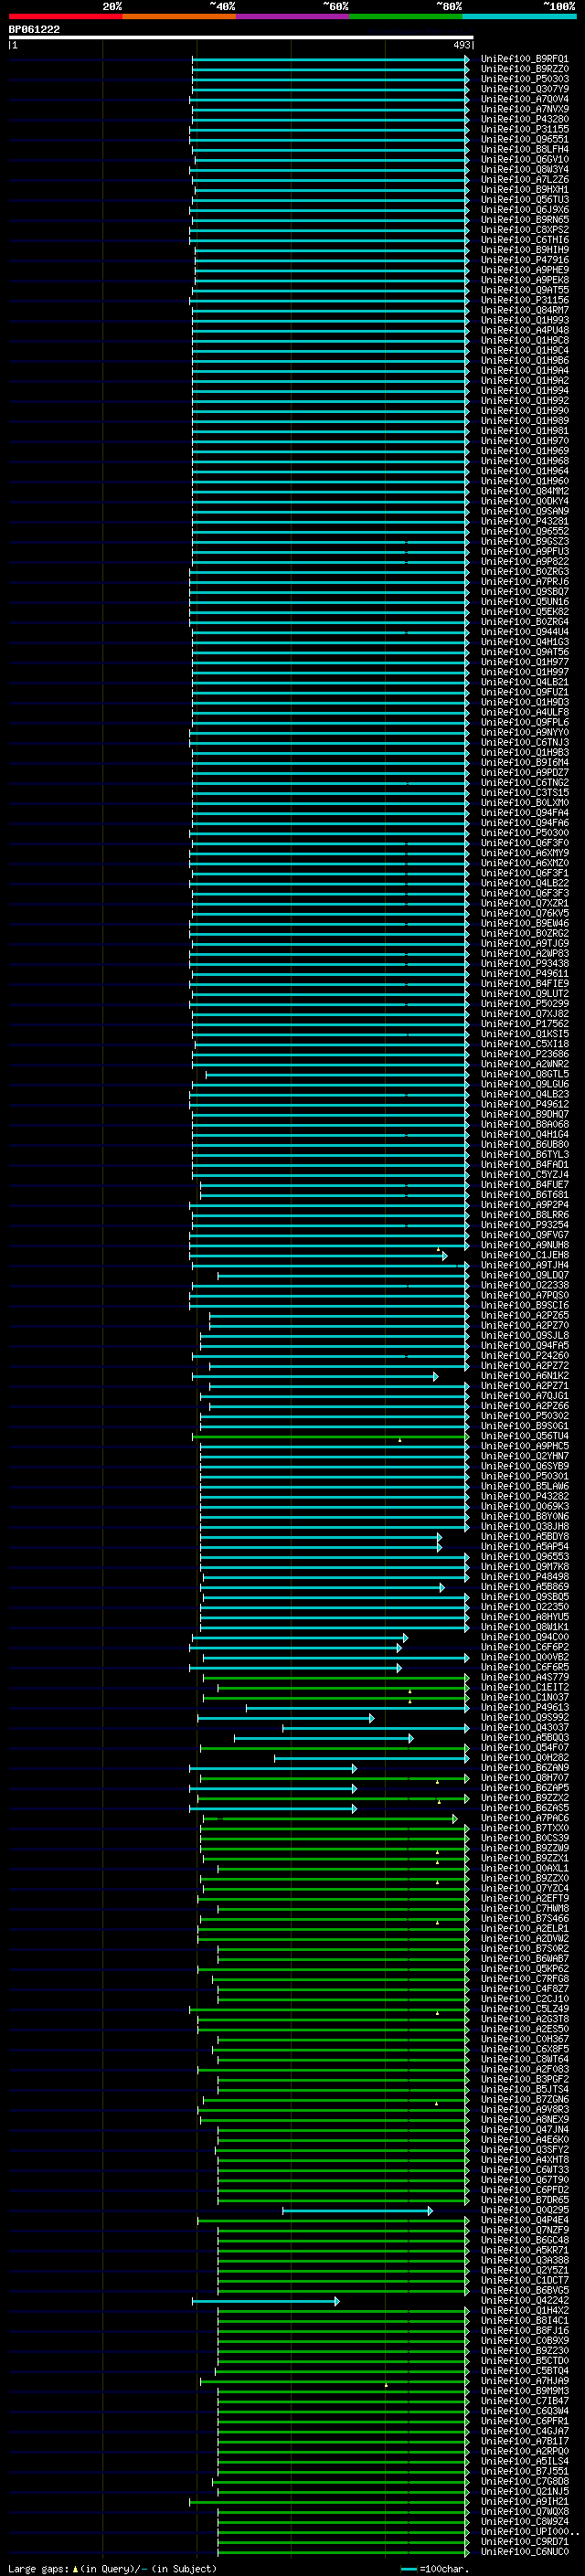Click the UniRef100_C4GJA7 label
The image size is (585, 2576).
[x=524, y=2430]
